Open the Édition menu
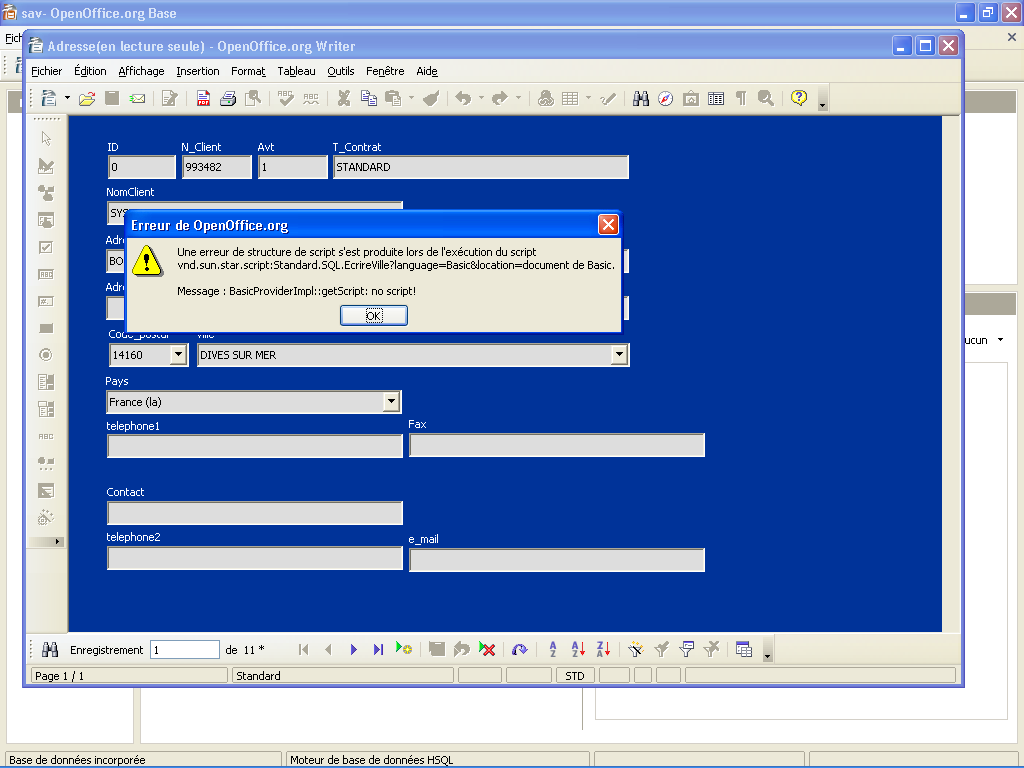This screenshot has width=1024, height=768. tap(90, 71)
